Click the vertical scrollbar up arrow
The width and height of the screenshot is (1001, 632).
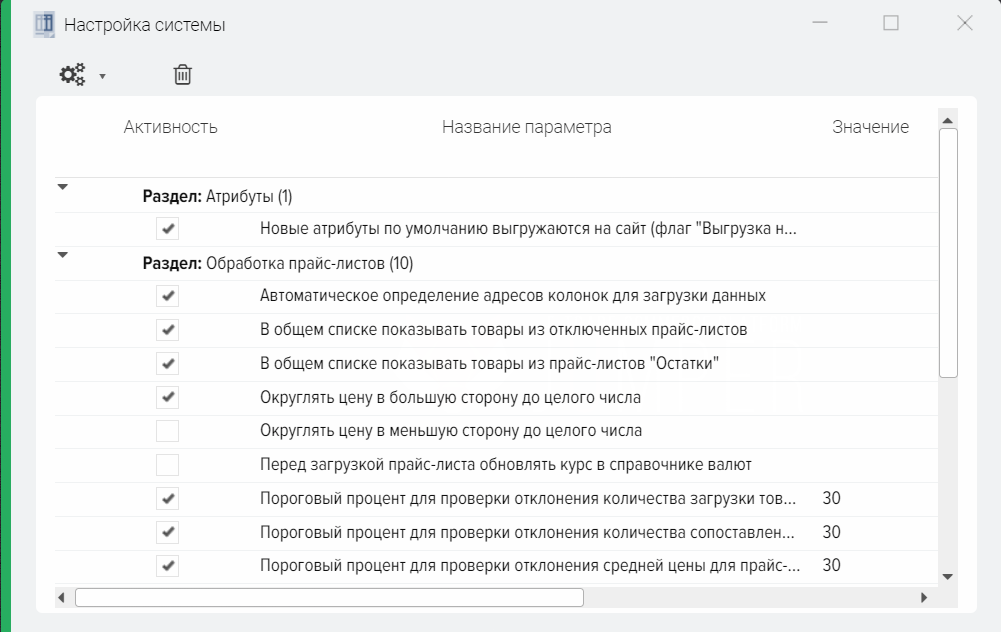(948, 120)
